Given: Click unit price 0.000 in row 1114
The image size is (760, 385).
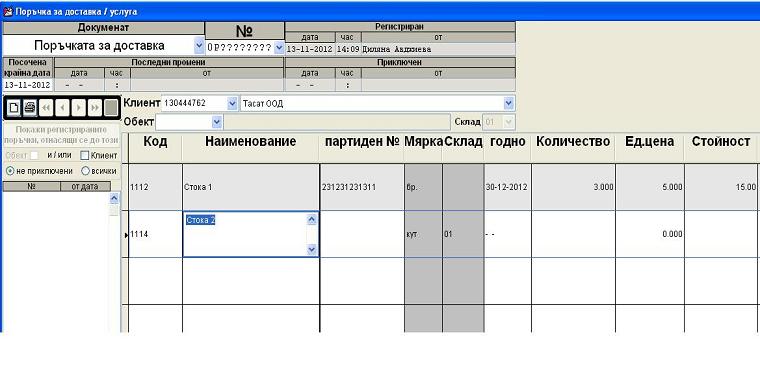Looking at the screenshot, I should pos(649,234).
